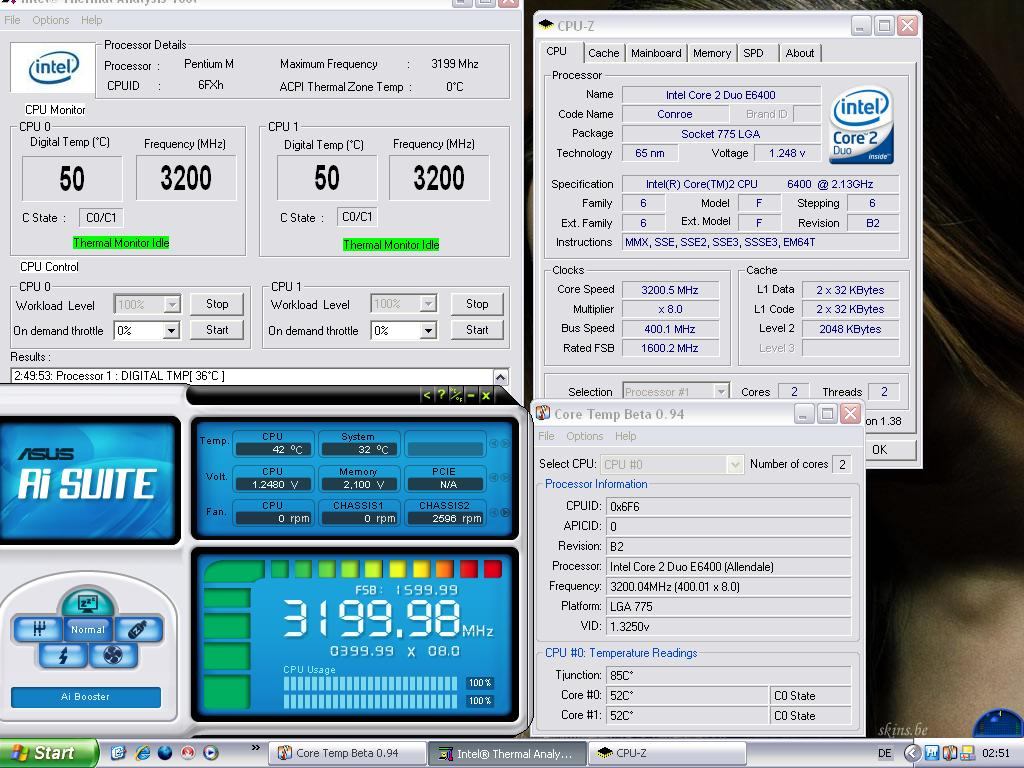Image resolution: width=1024 pixels, height=768 pixels.
Task: Switch to the SPD tab in CPU-Z
Action: point(753,53)
